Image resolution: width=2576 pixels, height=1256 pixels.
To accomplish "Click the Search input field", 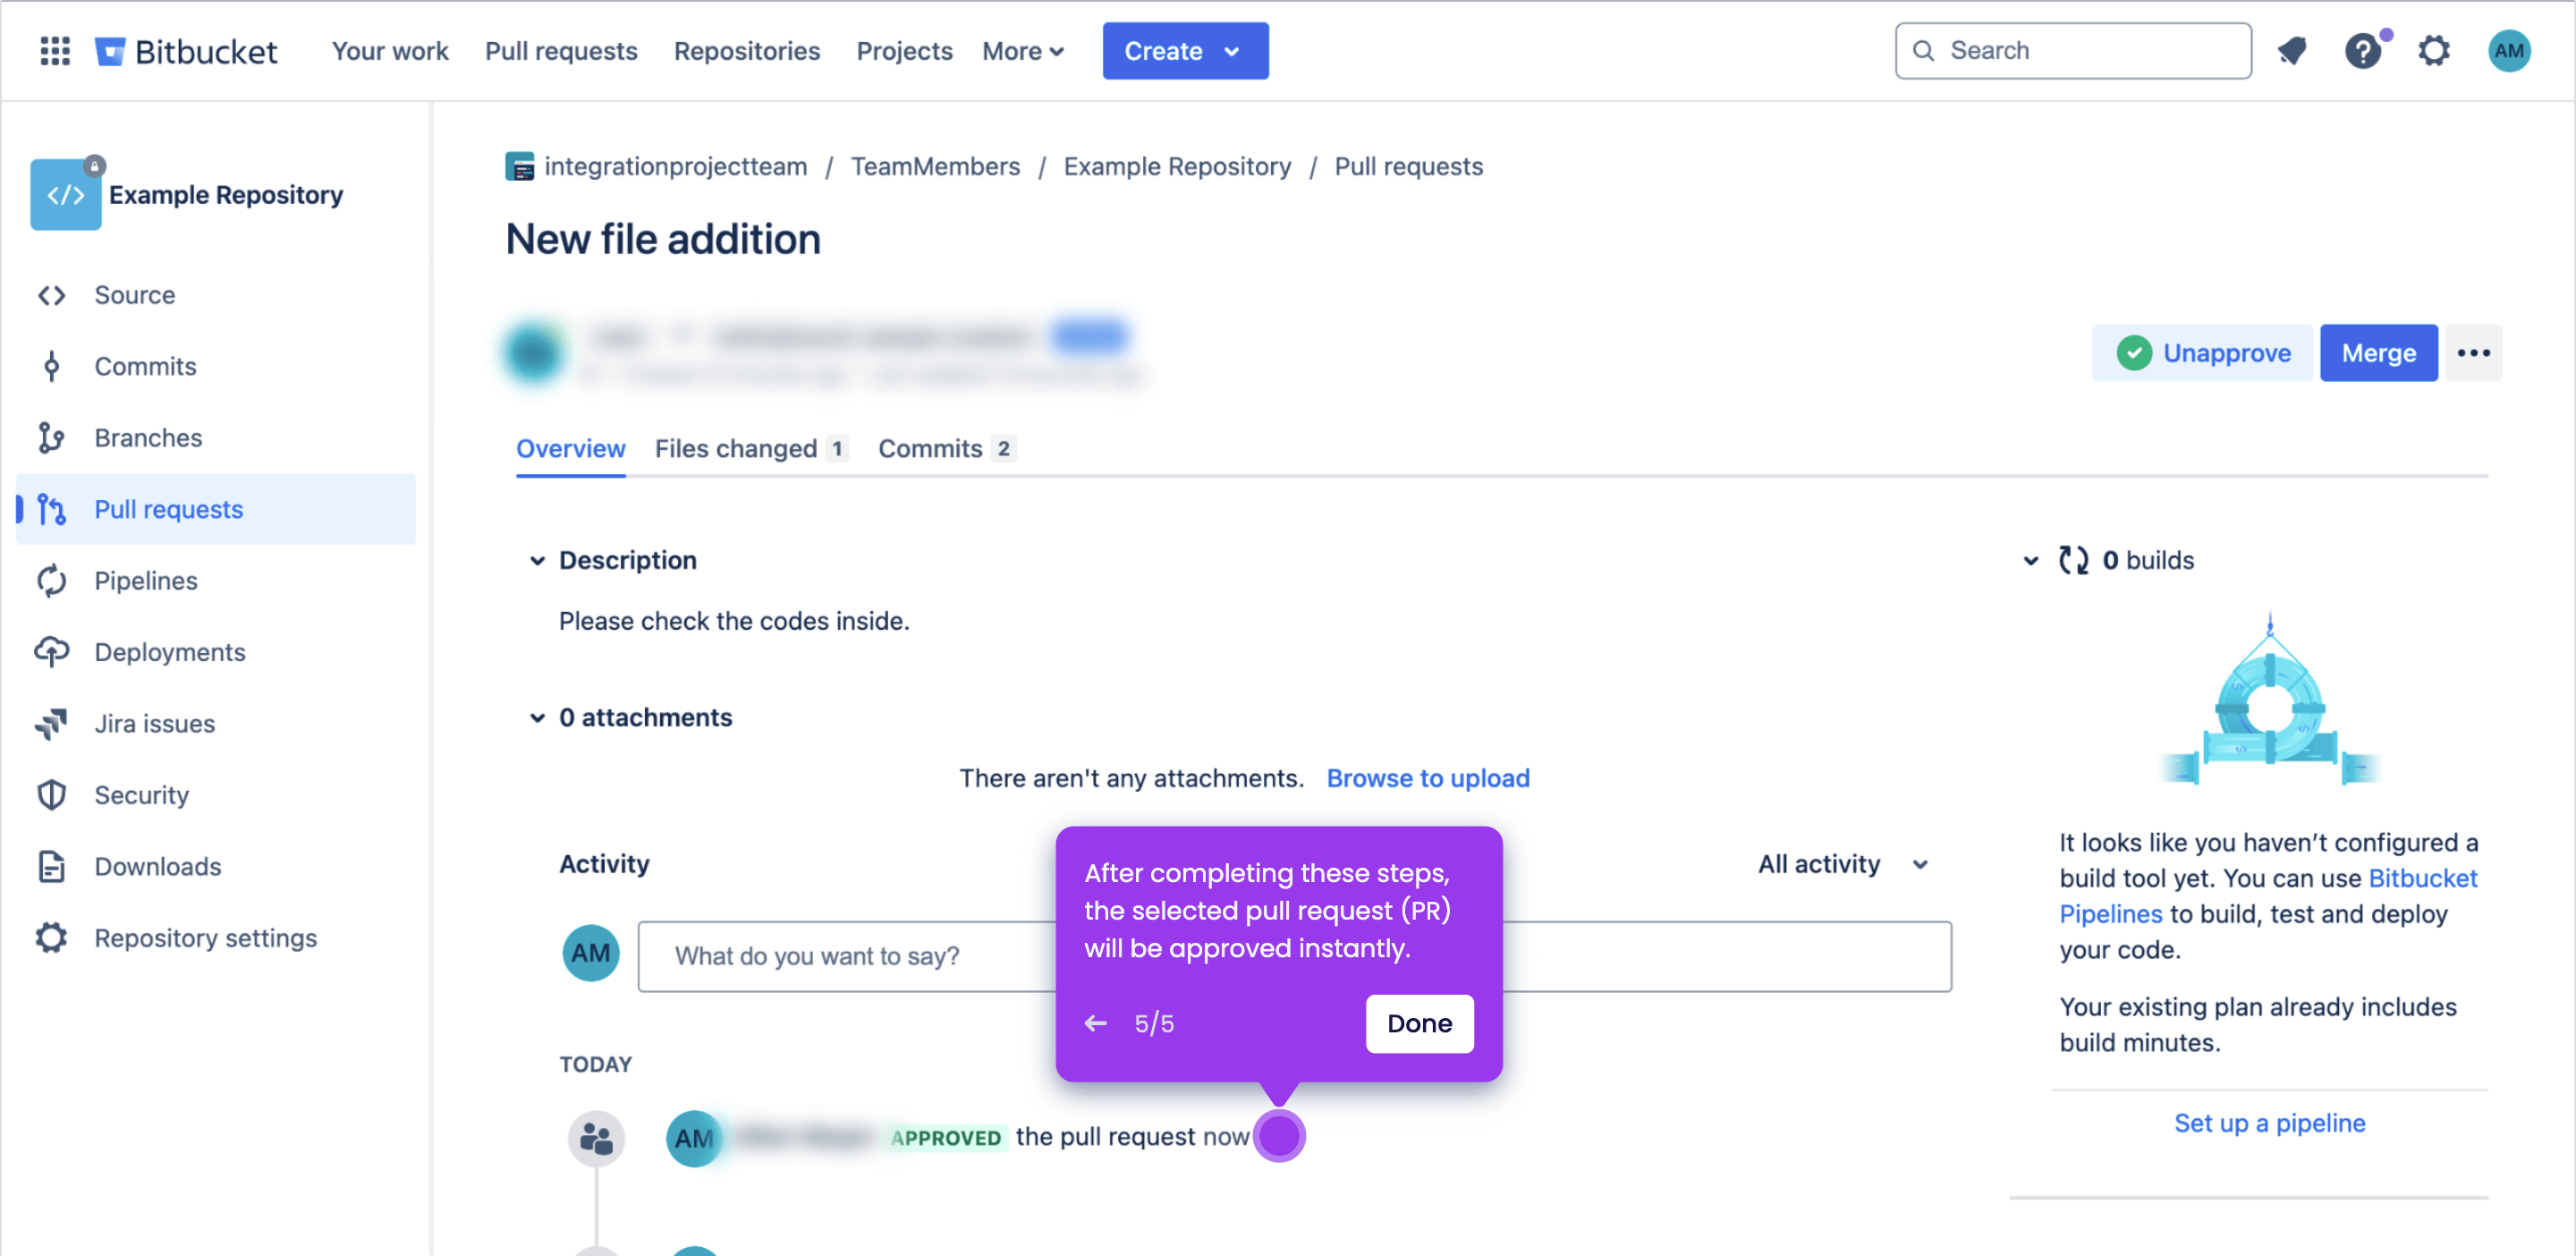I will coord(2073,51).
